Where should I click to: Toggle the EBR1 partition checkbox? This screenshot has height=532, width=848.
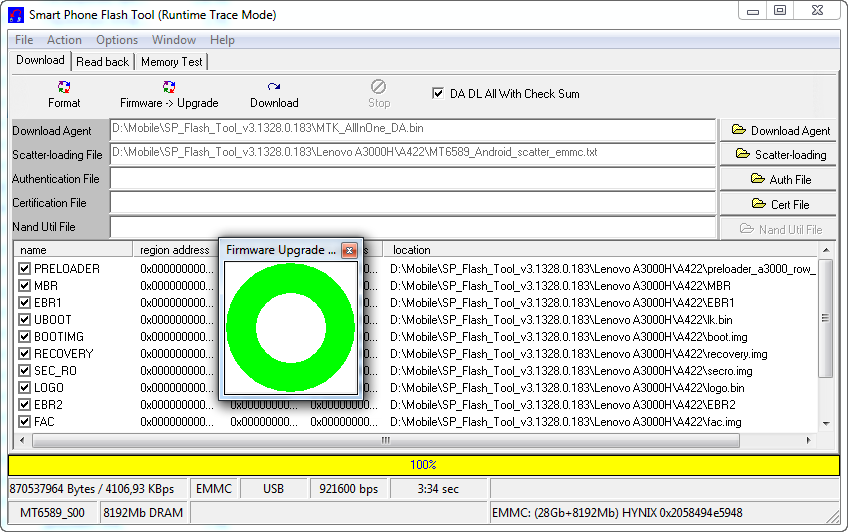[24, 303]
